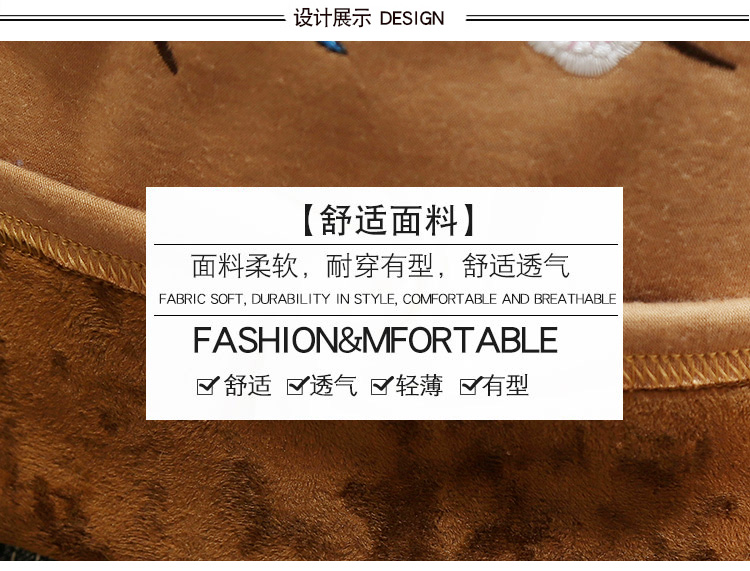This screenshot has height=571, width=750.
Task: Click the 轻薄 label text
Action: click(x=419, y=385)
